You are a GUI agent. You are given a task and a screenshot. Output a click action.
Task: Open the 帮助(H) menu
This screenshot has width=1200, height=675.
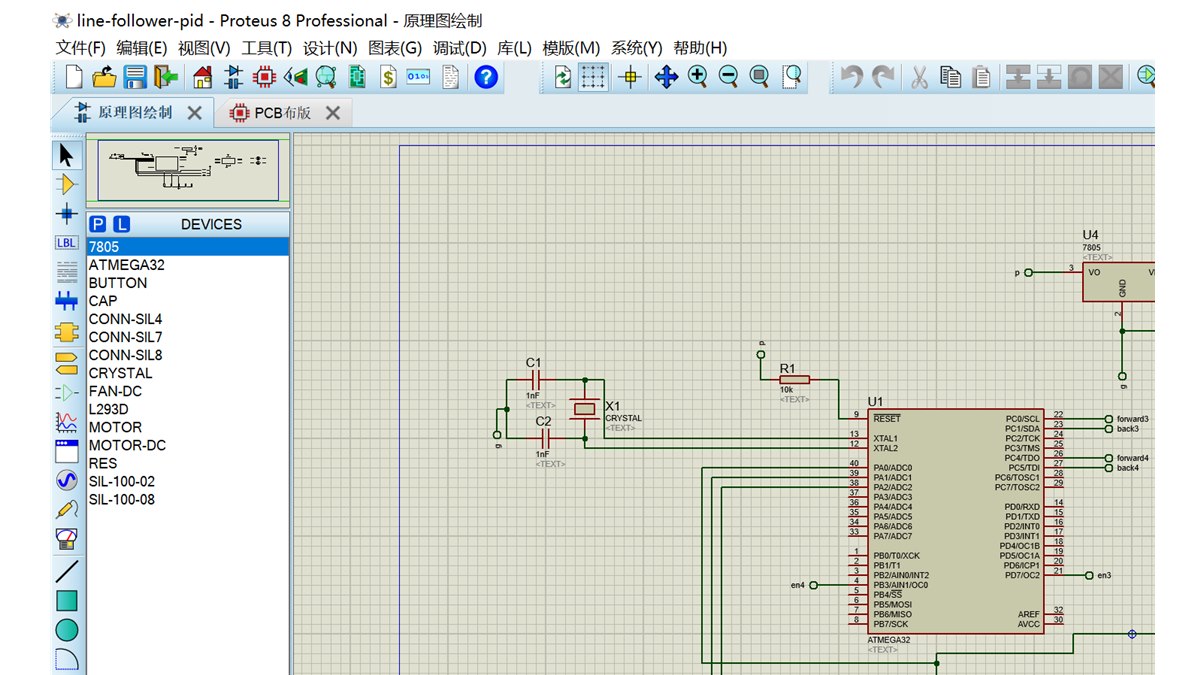700,48
